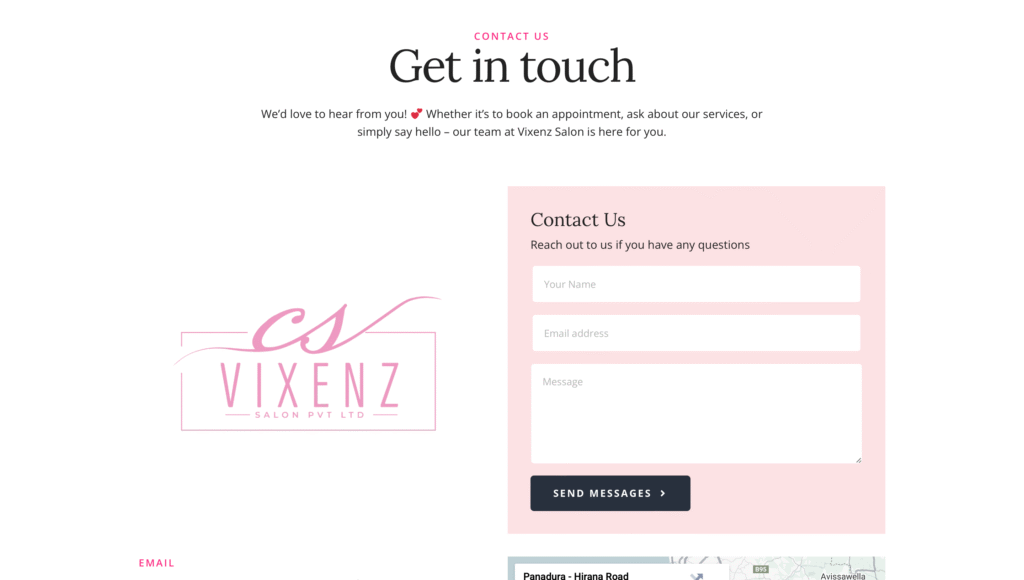
Task: Click Avissawella label on the map
Action: click(842, 576)
